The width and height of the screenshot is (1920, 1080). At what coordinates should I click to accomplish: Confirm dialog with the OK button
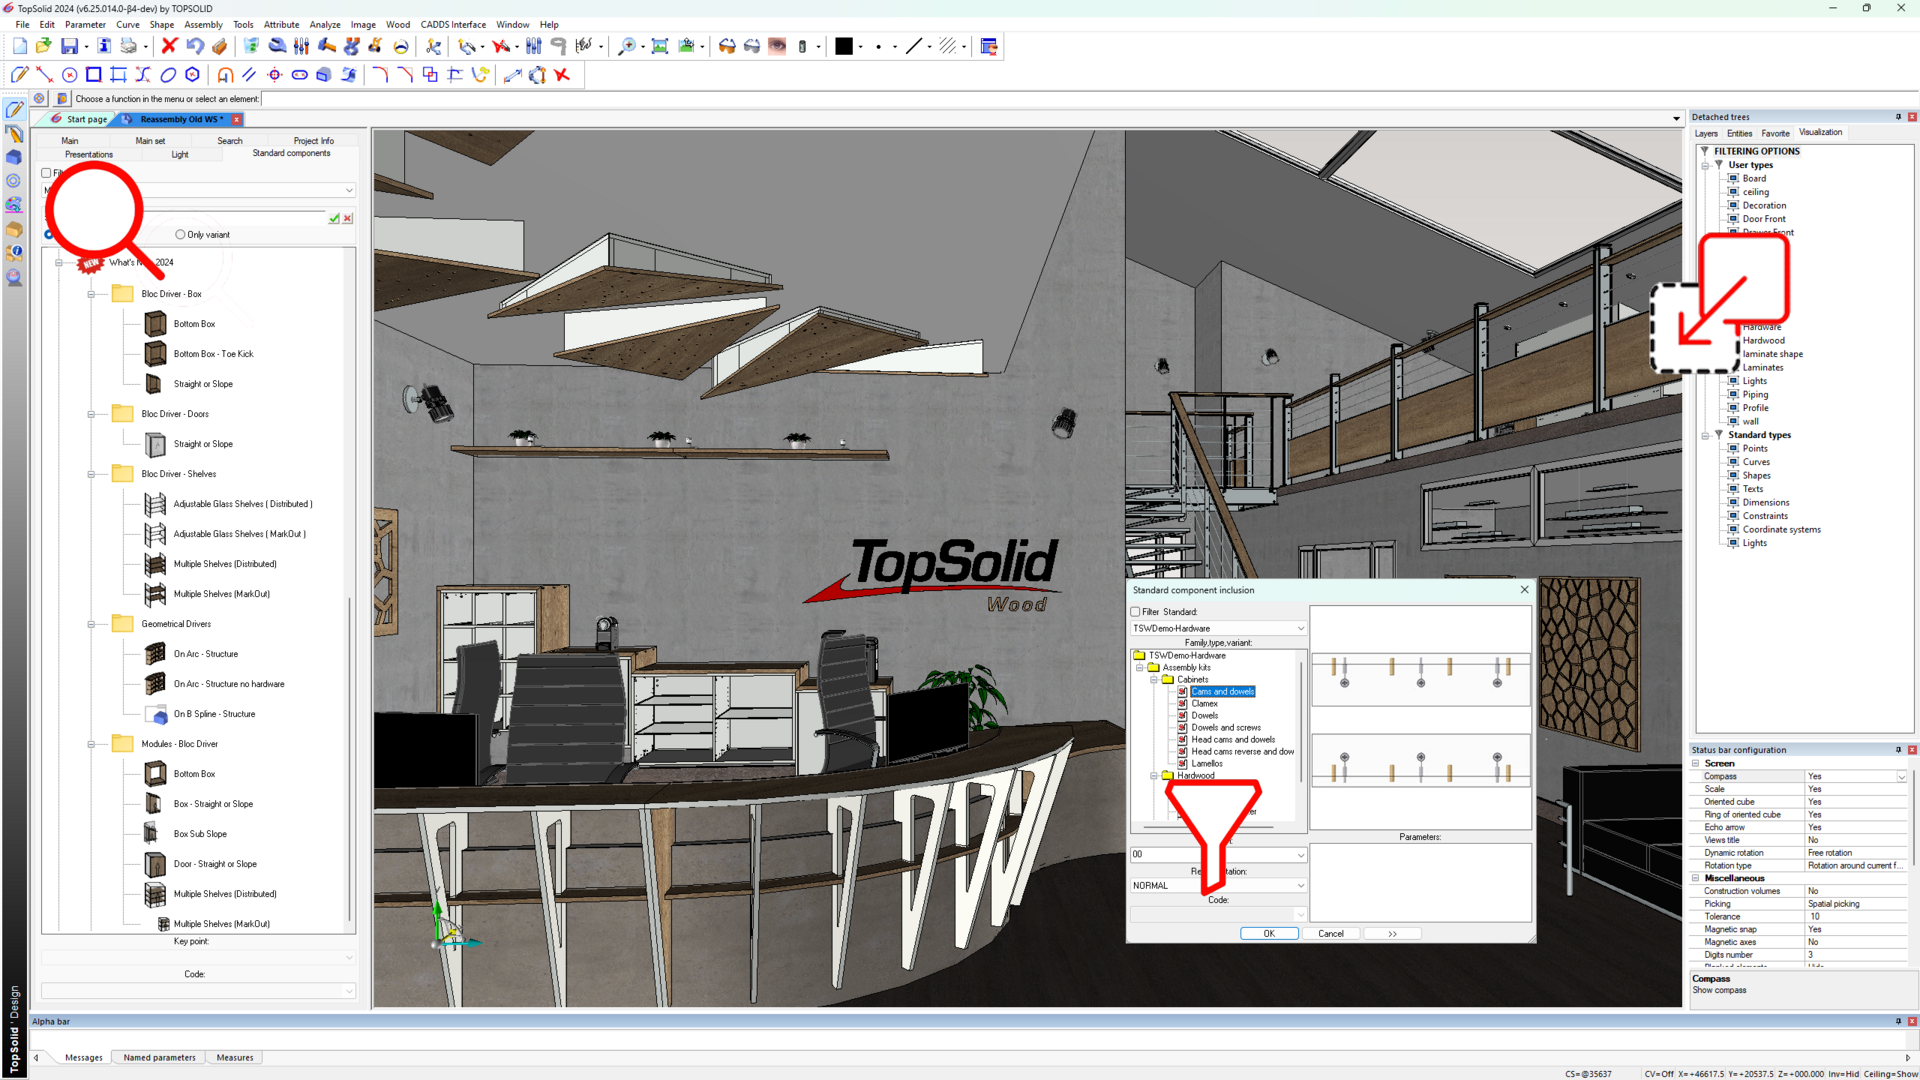coord(1269,933)
